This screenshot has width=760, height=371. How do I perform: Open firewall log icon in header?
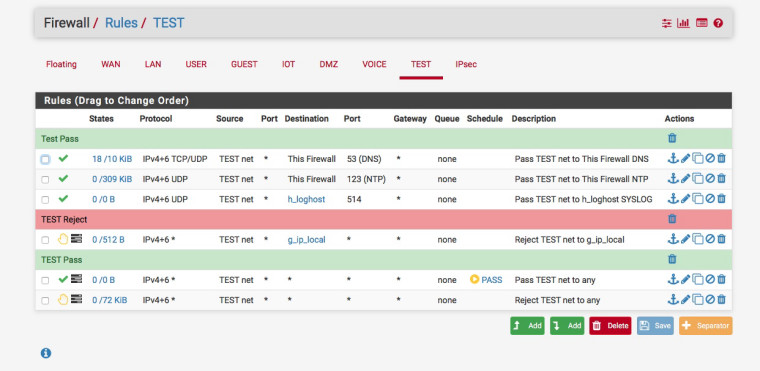[x=701, y=23]
